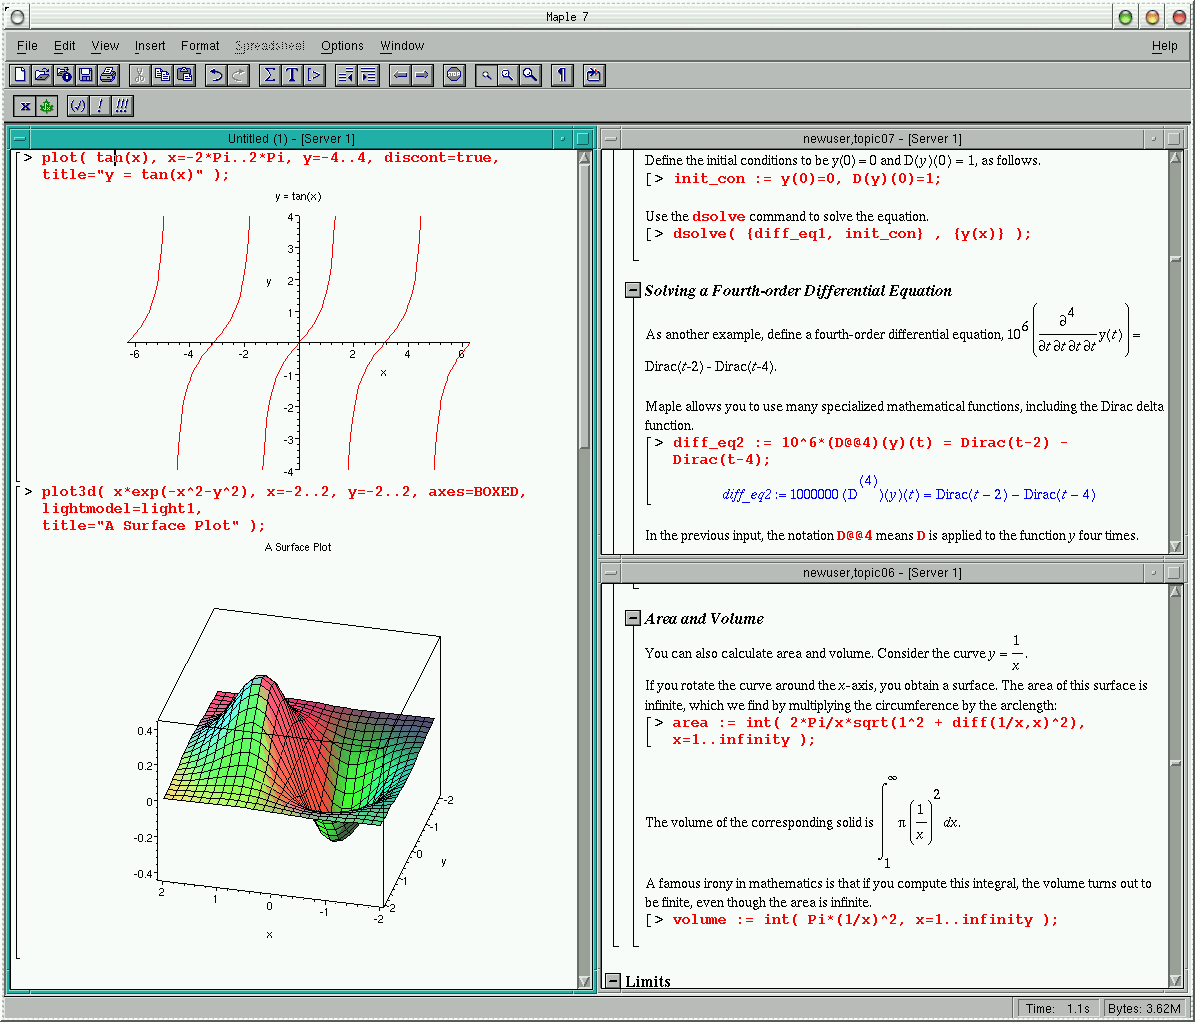The height and width of the screenshot is (1022, 1195).
Task: Insert Maple input with the Sigma icon
Action: tap(270, 75)
